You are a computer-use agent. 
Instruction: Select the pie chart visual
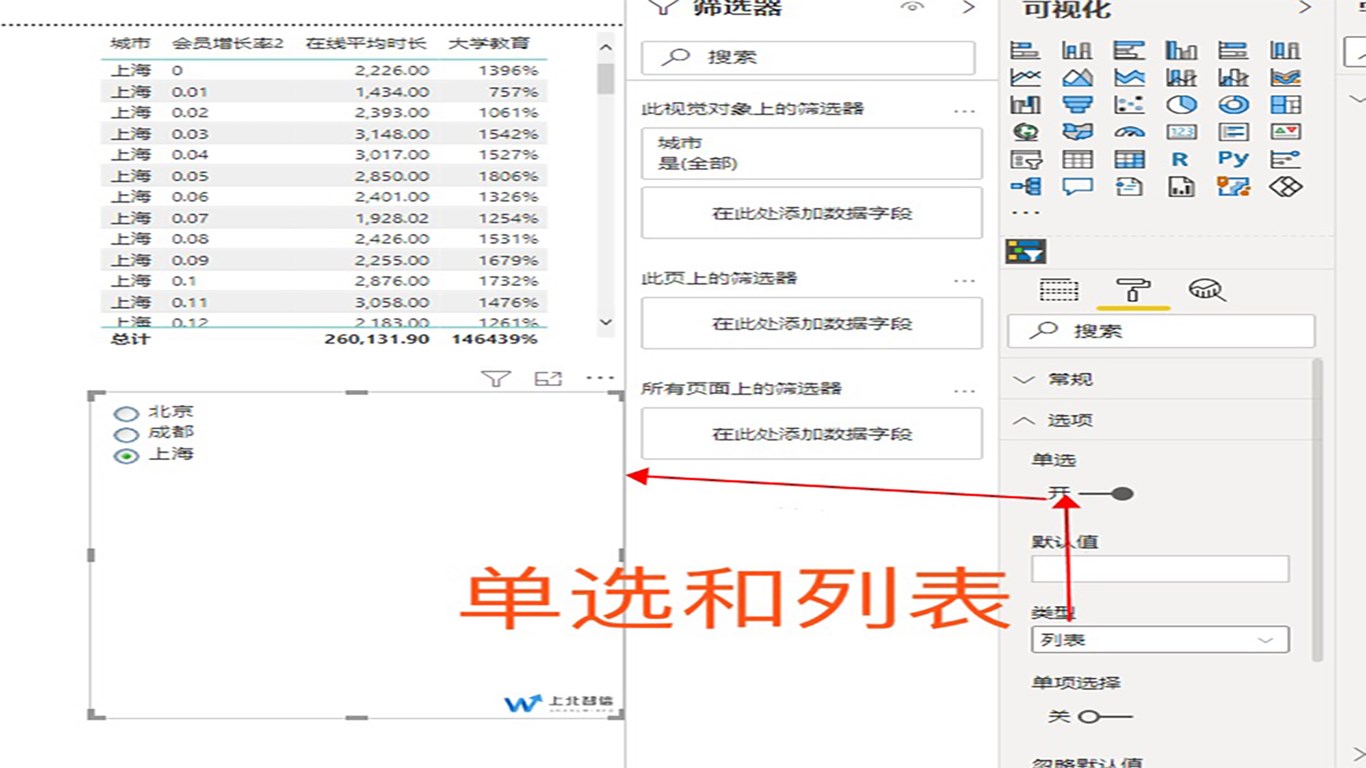coord(1181,104)
